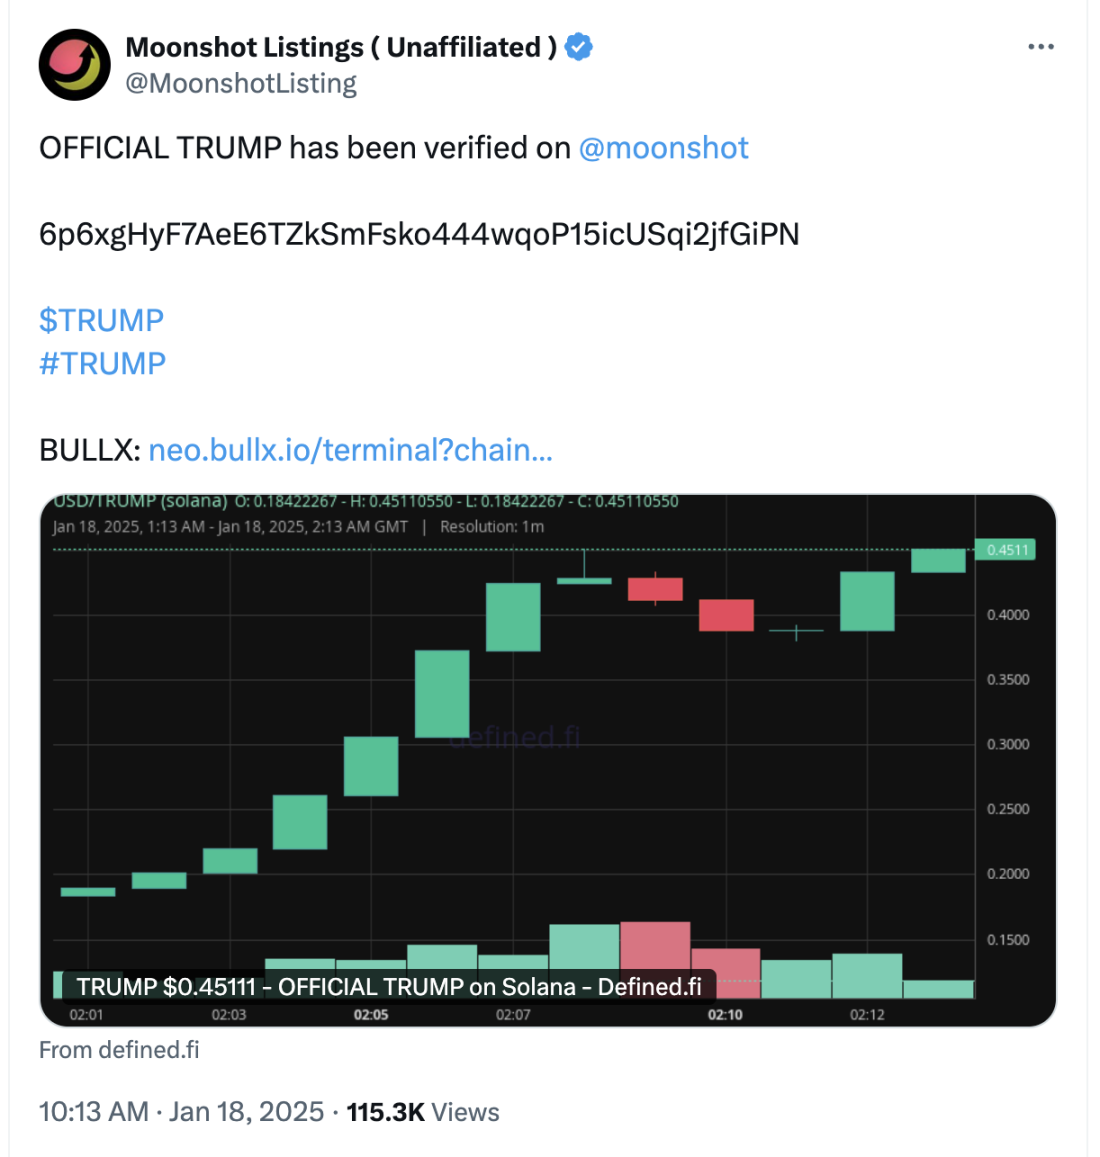View the 115.3K Views count
The image size is (1100, 1157).
[422, 1112]
